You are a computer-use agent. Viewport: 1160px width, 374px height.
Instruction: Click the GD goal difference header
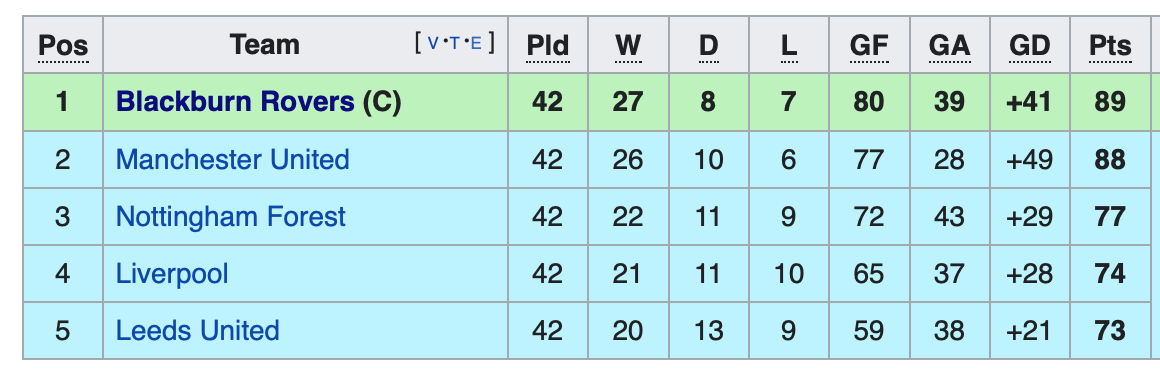click(x=1030, y=46)
